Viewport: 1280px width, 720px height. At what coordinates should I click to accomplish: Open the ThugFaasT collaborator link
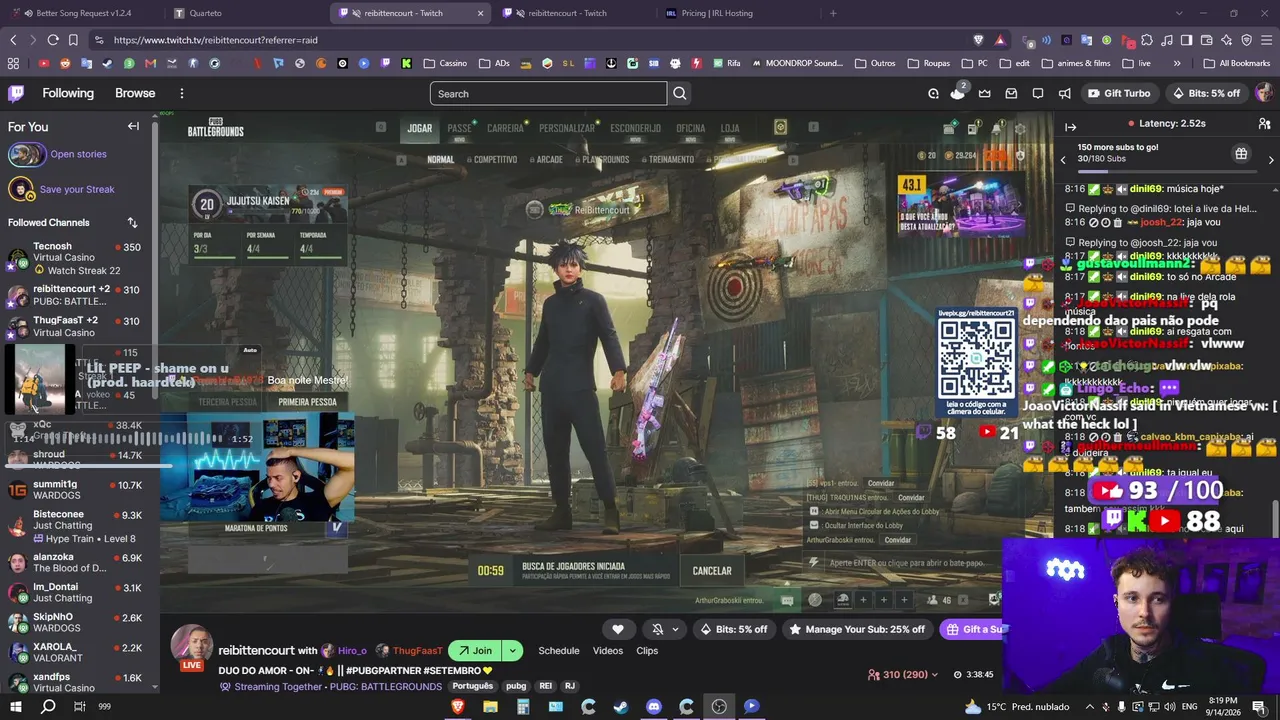[x=410, y=651]
